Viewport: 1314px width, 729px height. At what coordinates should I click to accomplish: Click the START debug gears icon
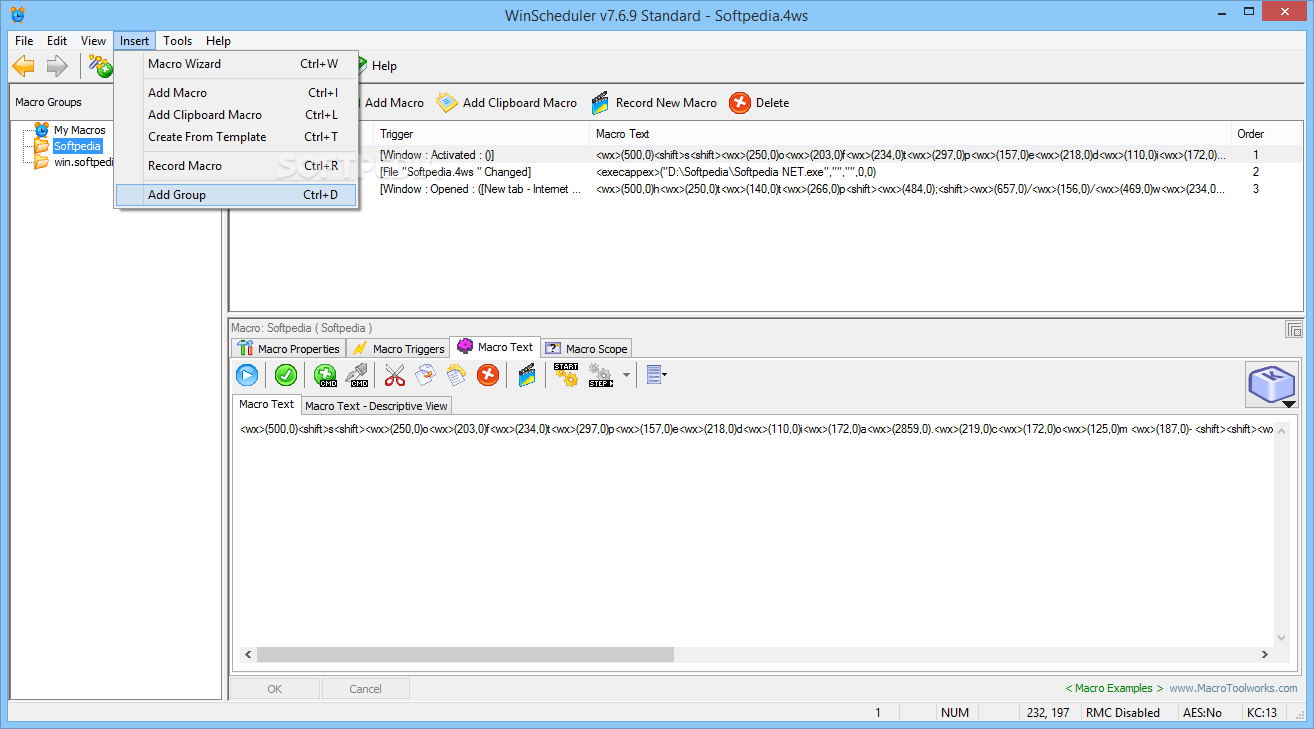[566, 375]
